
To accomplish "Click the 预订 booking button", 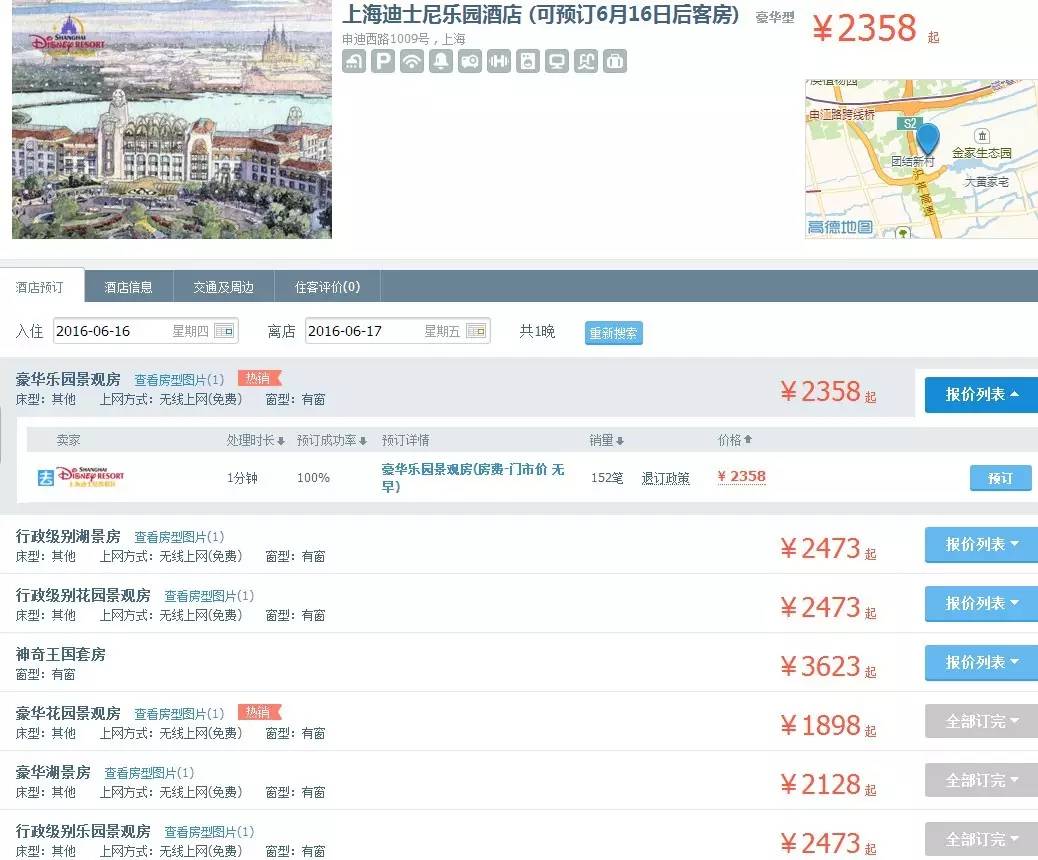I will point(1000,477).
